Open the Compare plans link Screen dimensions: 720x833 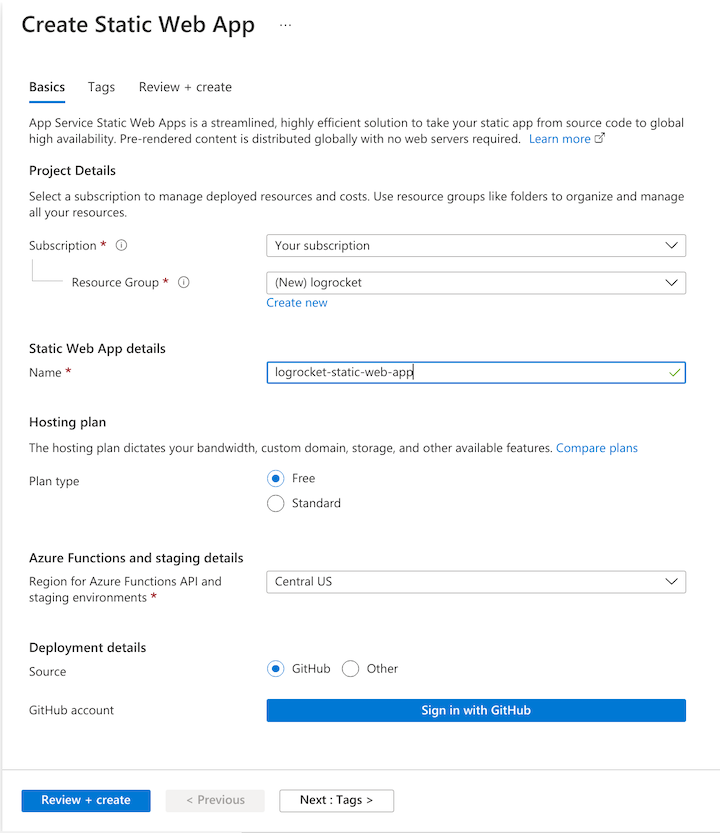click(597, 448)
